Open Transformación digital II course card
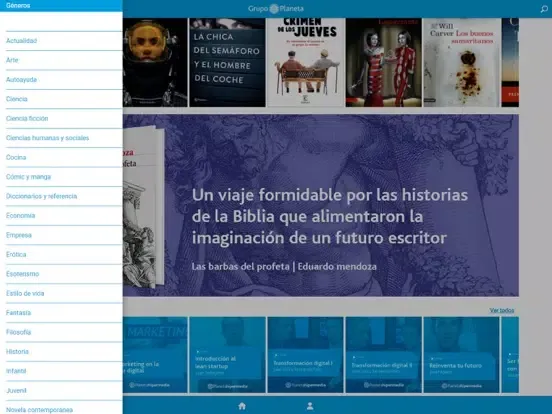 tap(383, 355)
